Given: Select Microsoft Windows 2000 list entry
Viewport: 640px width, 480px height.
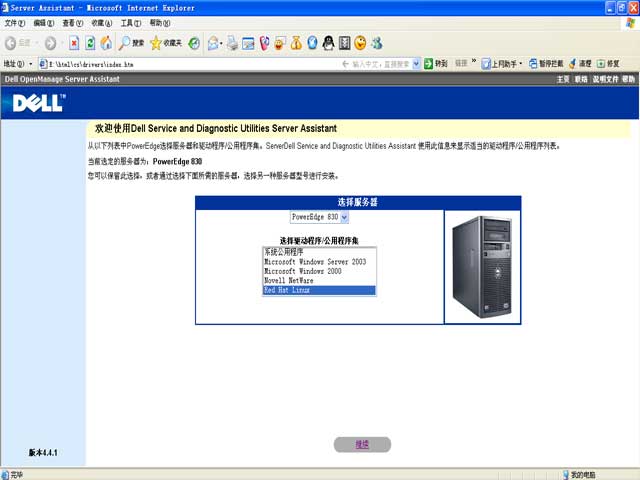Looking at the screenshot, I should (319, 271).
